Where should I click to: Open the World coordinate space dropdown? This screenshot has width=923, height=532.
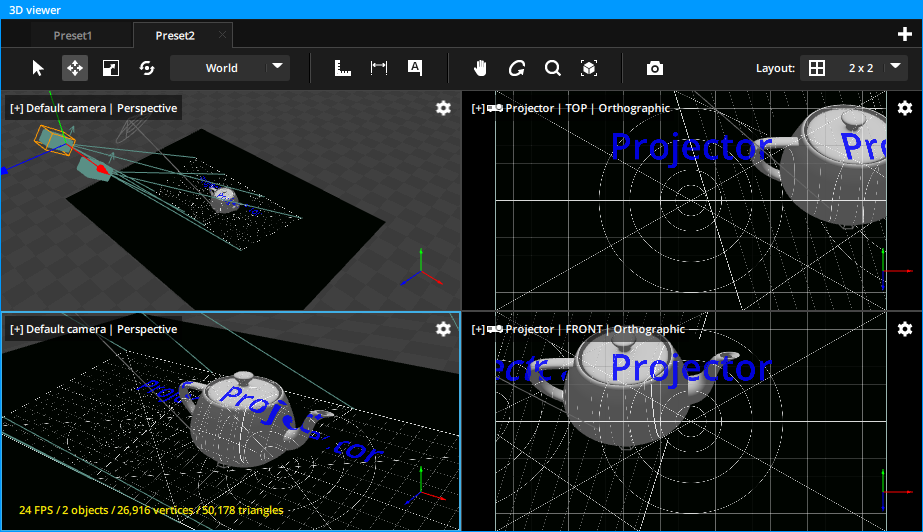(x=230, y=68)
